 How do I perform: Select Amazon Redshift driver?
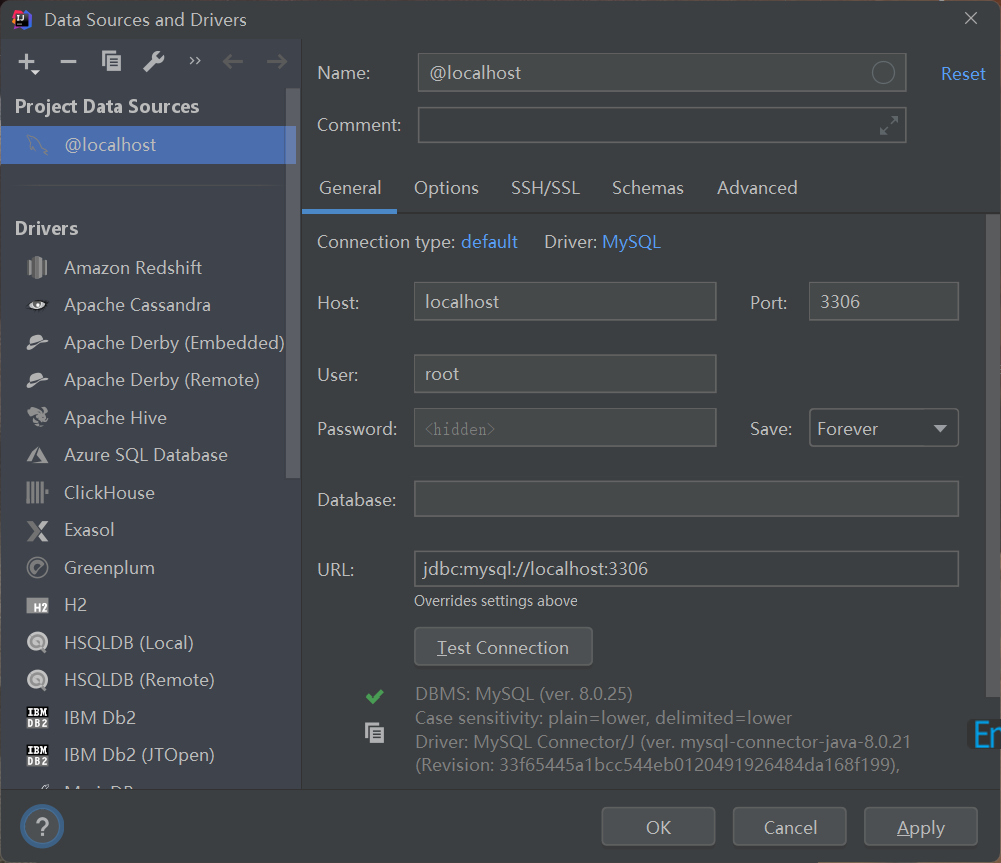133,267
